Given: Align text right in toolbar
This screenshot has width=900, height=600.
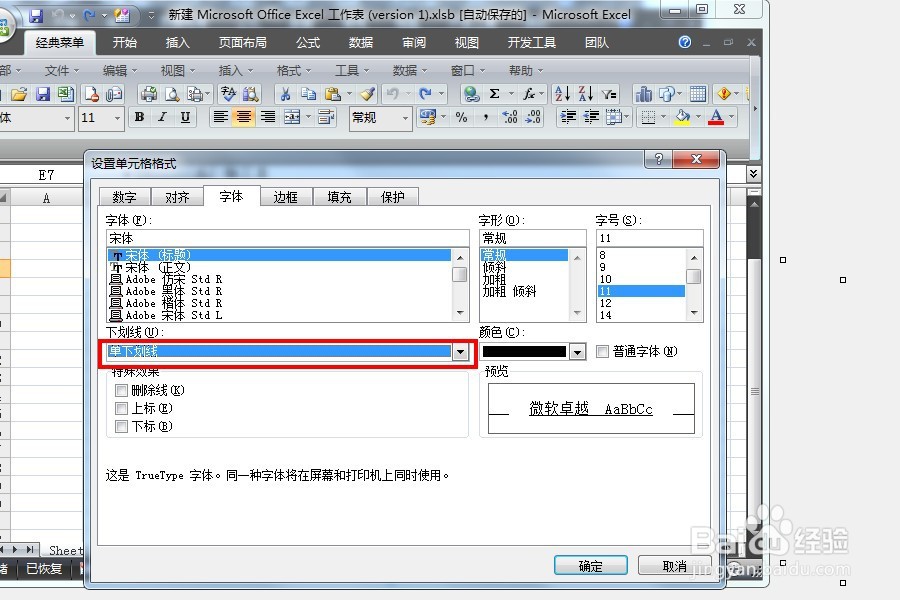Looking at the screenshot, I should click(x=267, y=117).
